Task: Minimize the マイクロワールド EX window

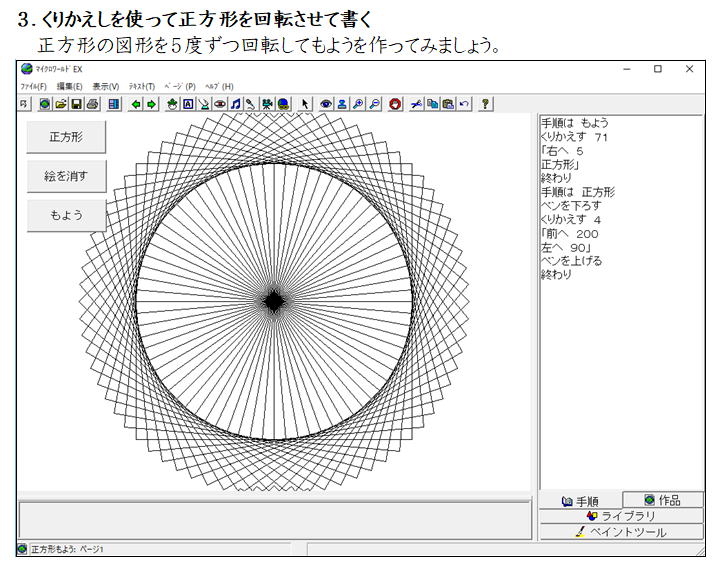Action: [x=627, y=69]
